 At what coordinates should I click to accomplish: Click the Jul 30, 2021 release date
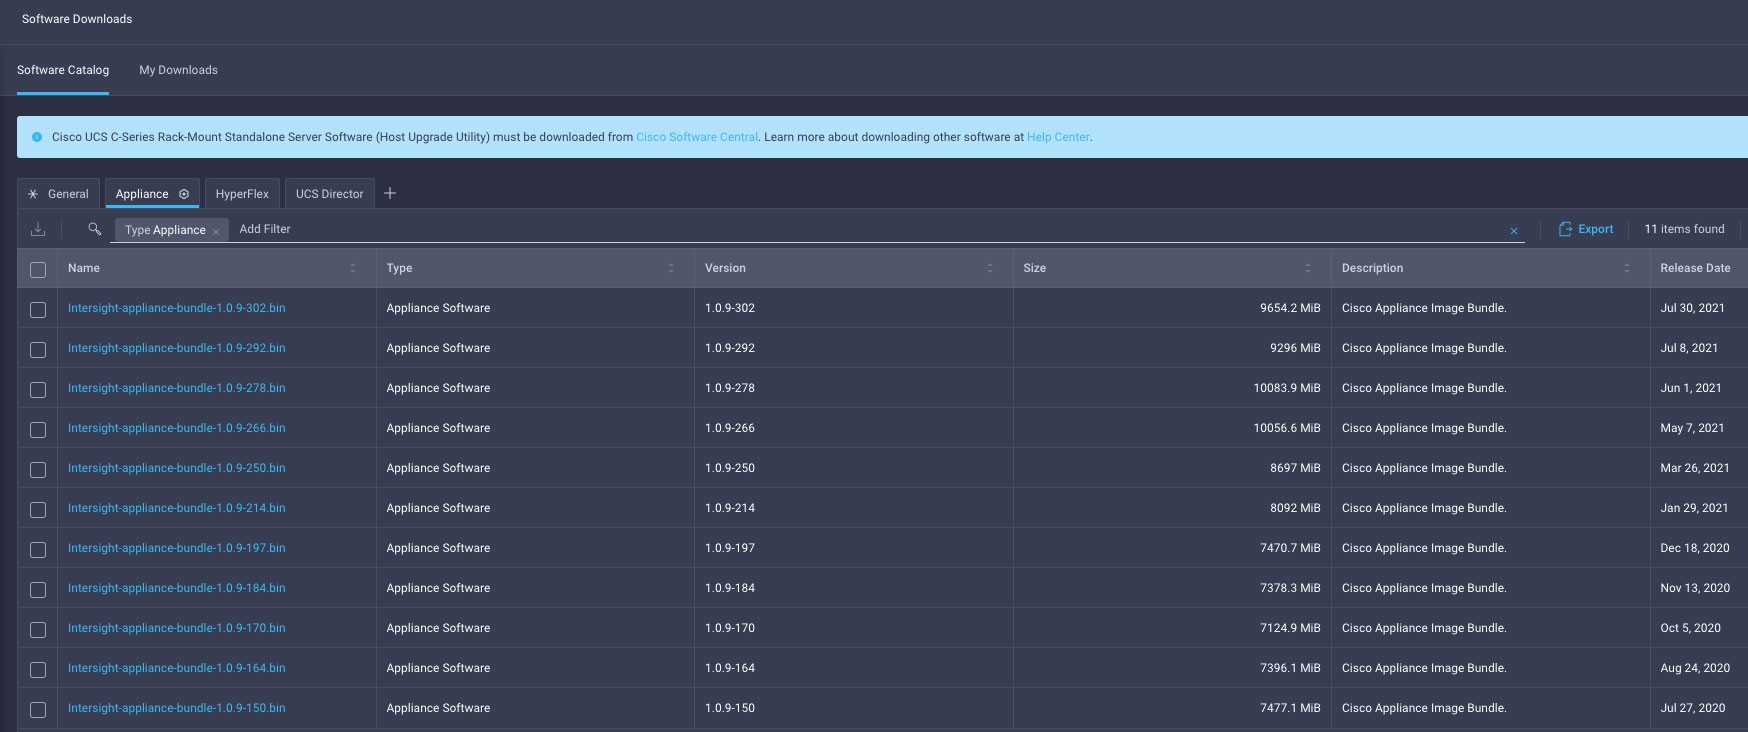[1692, 308]
